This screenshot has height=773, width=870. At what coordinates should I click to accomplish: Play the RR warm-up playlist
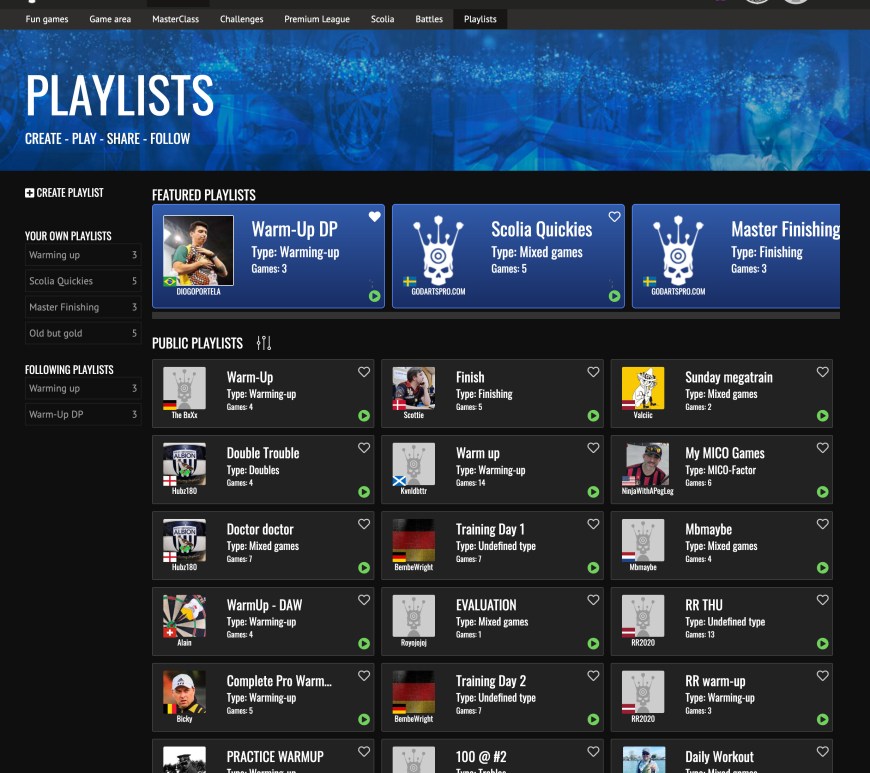coord(822,719)
